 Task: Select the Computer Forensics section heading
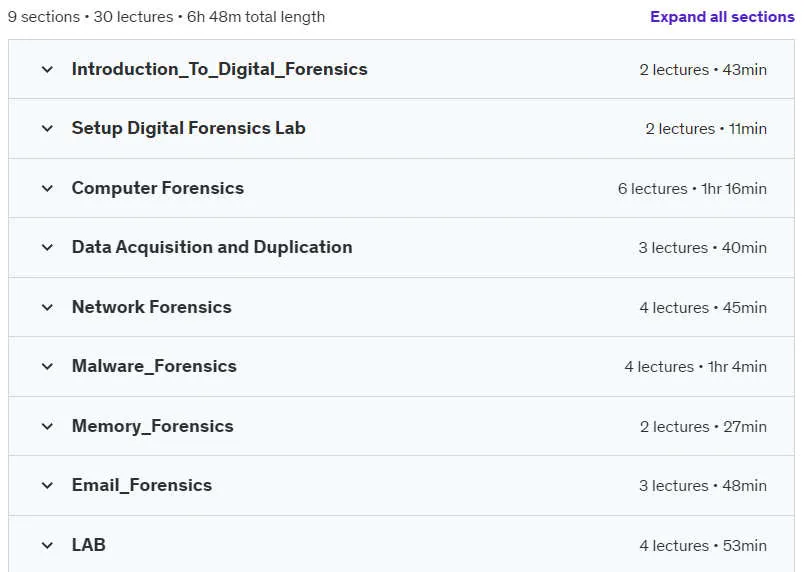click(x=157, y=188)
